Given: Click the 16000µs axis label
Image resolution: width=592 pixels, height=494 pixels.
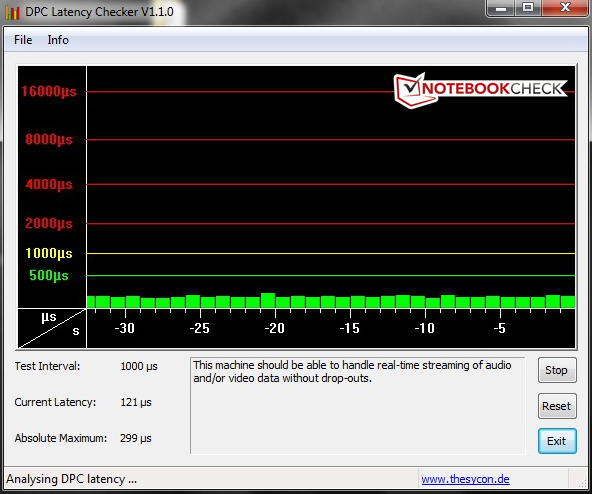Looking at the screenshot, I should 49,91.
